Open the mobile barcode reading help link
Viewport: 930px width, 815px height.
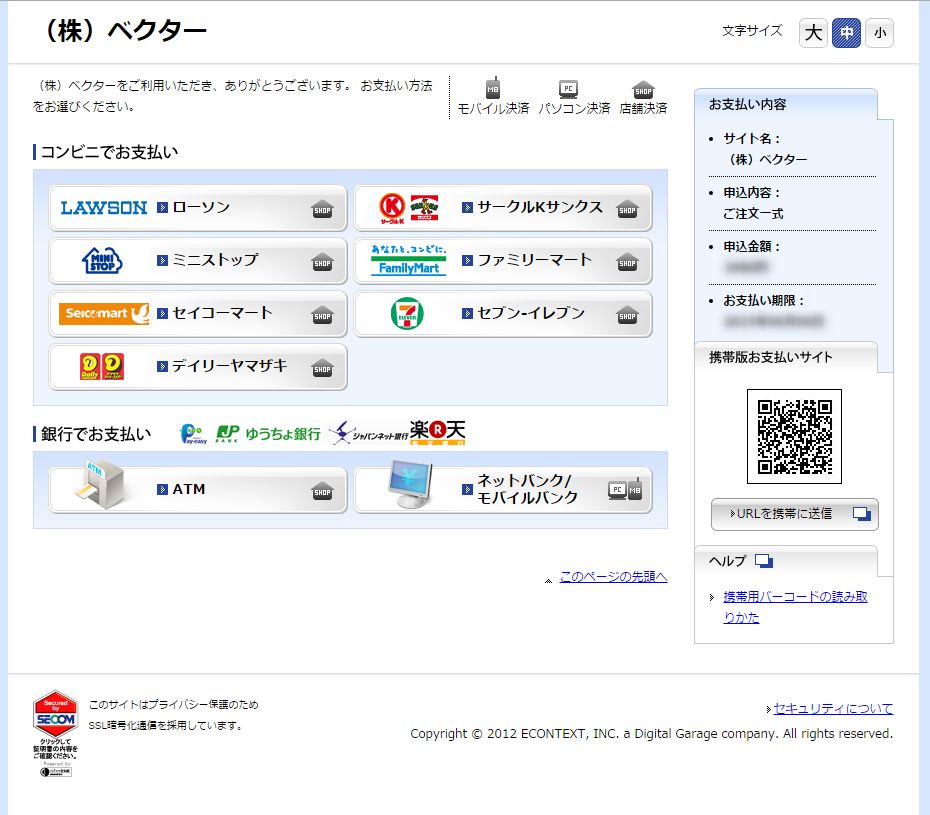tap(795, 607)
